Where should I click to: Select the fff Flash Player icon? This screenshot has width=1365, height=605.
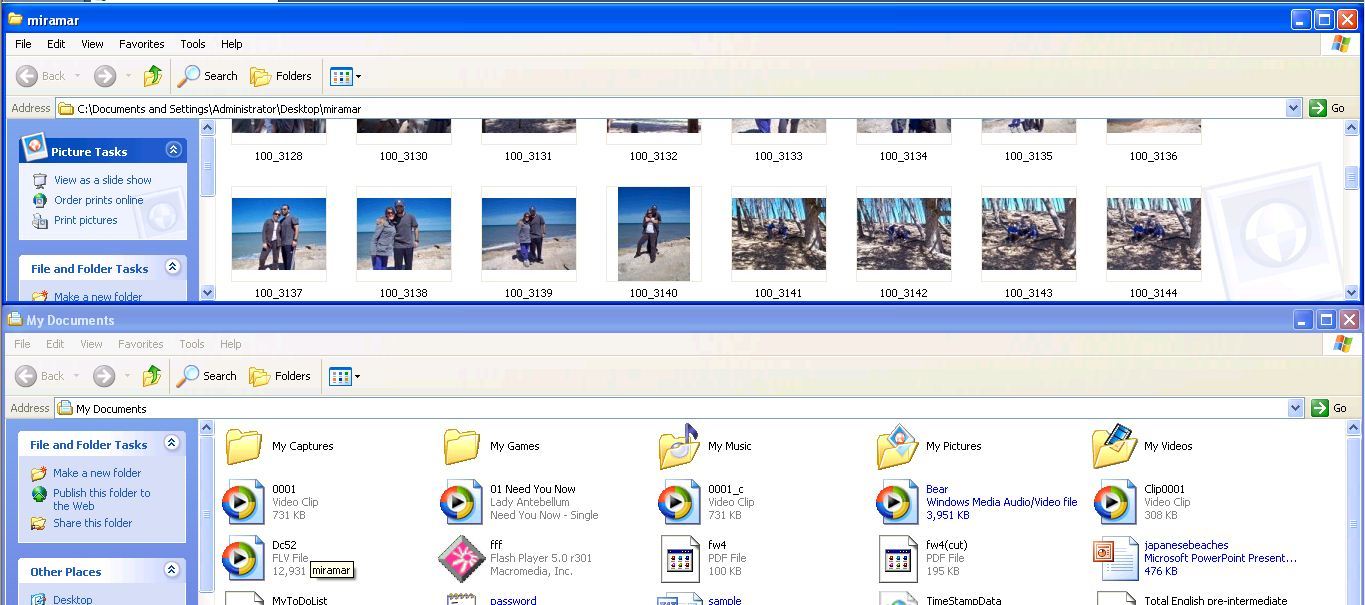[461, 558]
